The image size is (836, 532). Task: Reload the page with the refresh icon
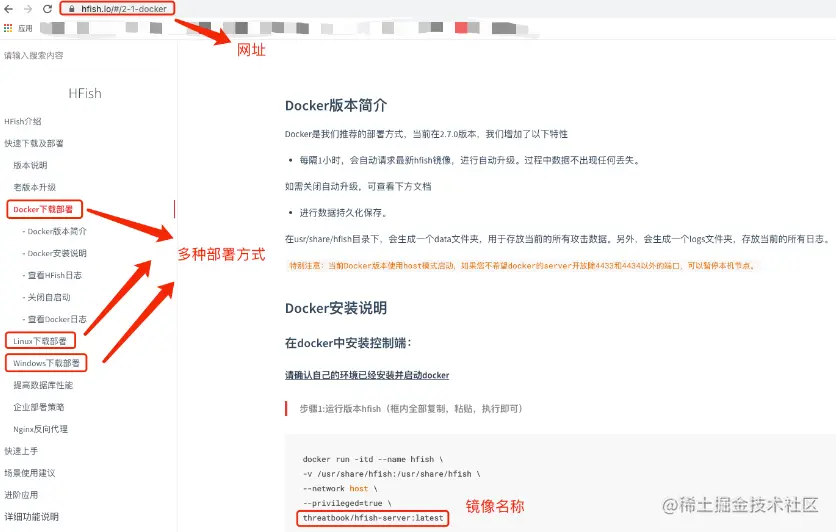[47, 9]
